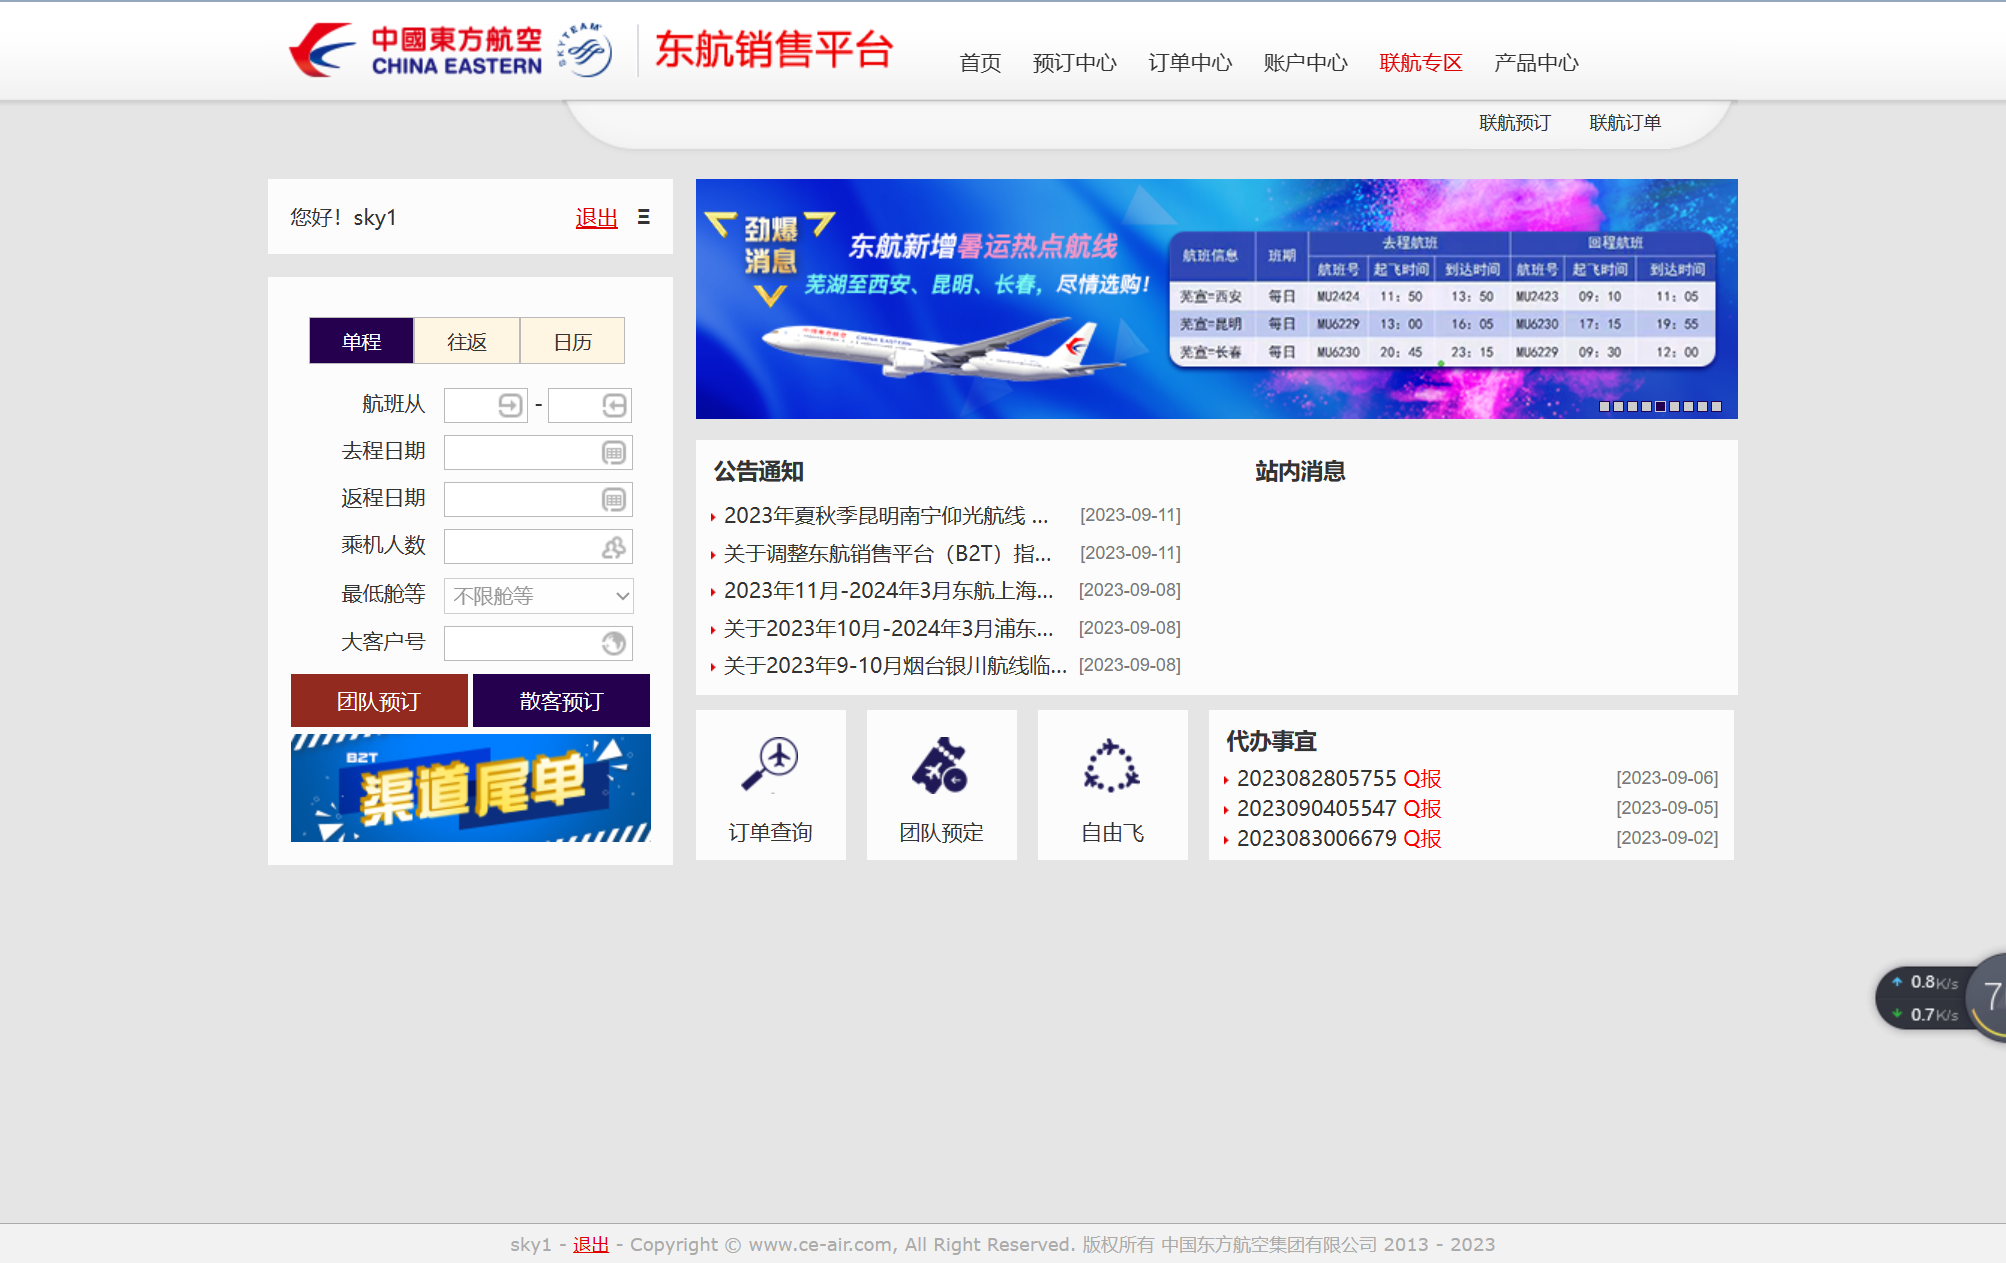This screenshot has width=2006, height=1263.
Task: Open the 渠道尾单 promotional banner
Action: [x=470, y=788]
